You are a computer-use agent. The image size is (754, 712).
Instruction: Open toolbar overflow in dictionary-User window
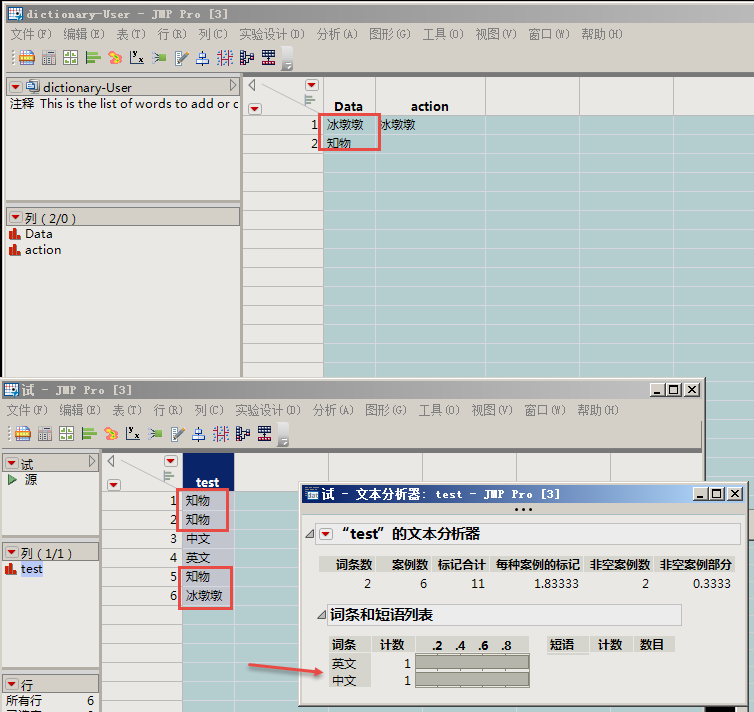click(x=287, y=59)
